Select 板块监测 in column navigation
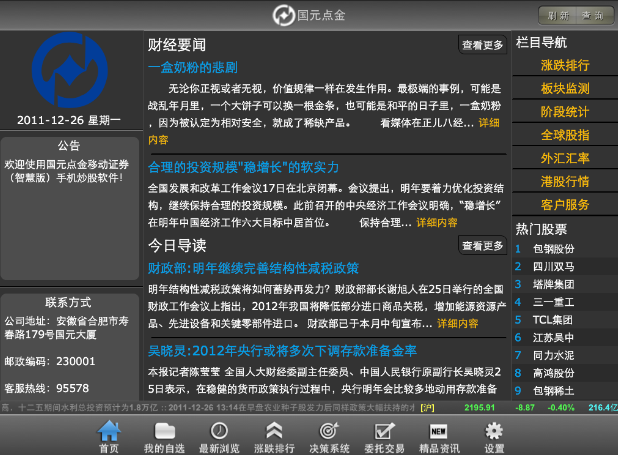 [x=564, y=89]
